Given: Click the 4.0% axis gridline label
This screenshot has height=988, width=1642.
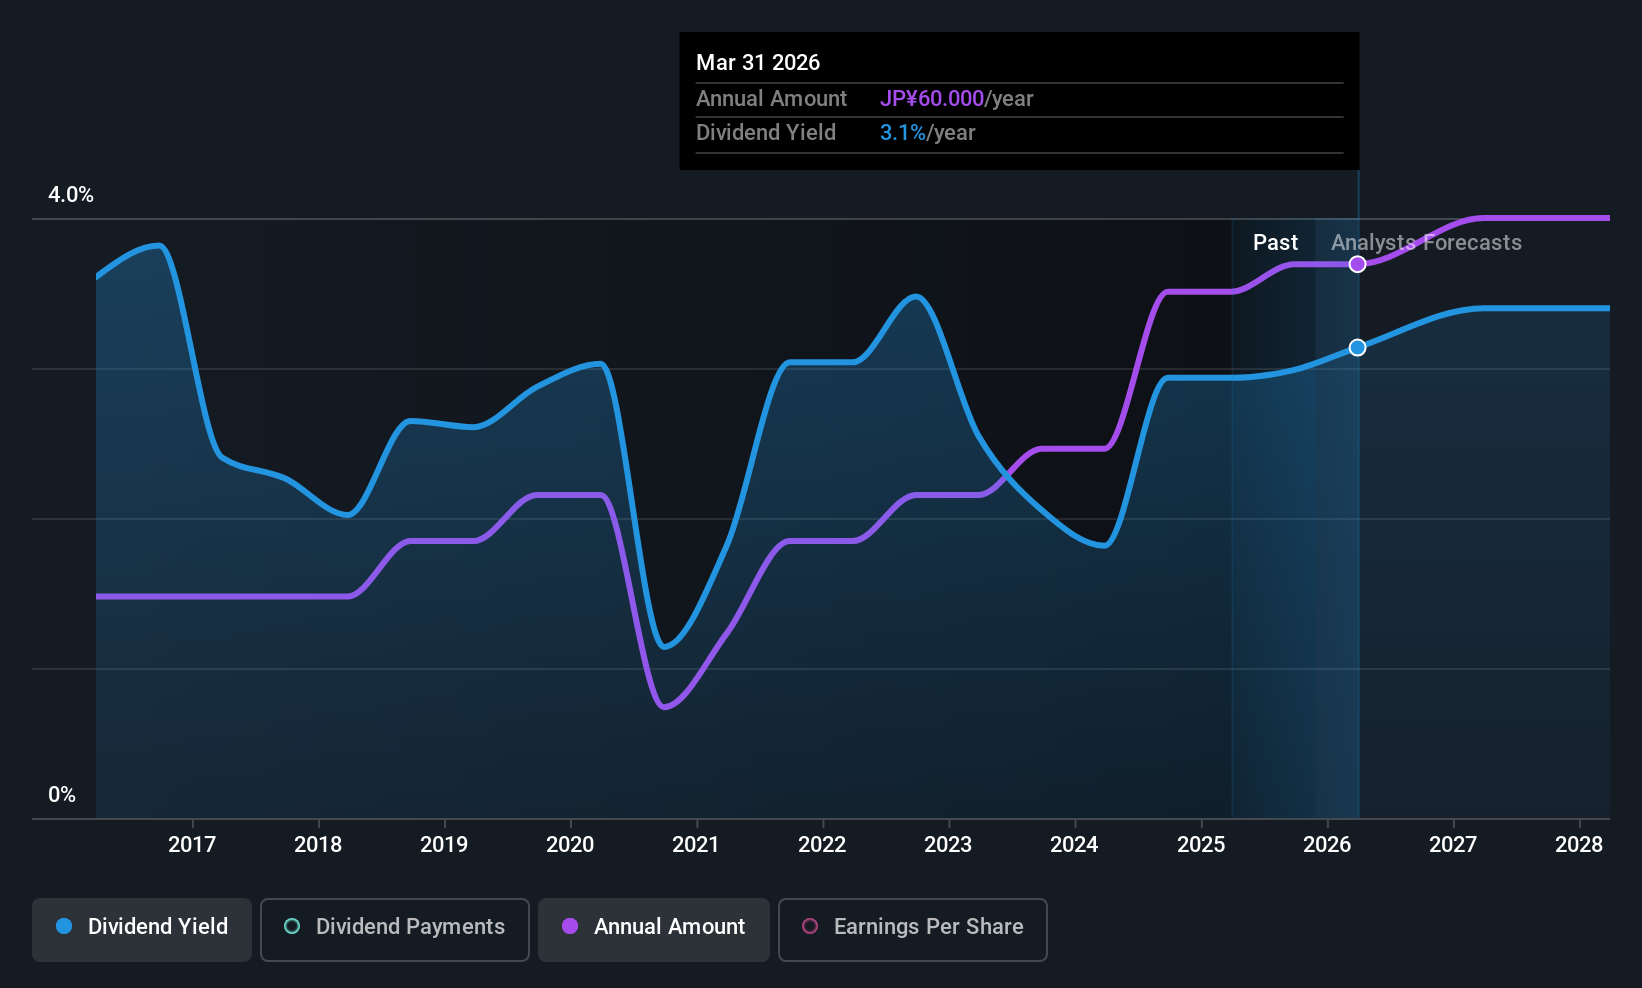Looking at the screenshot, I should 70,195.
